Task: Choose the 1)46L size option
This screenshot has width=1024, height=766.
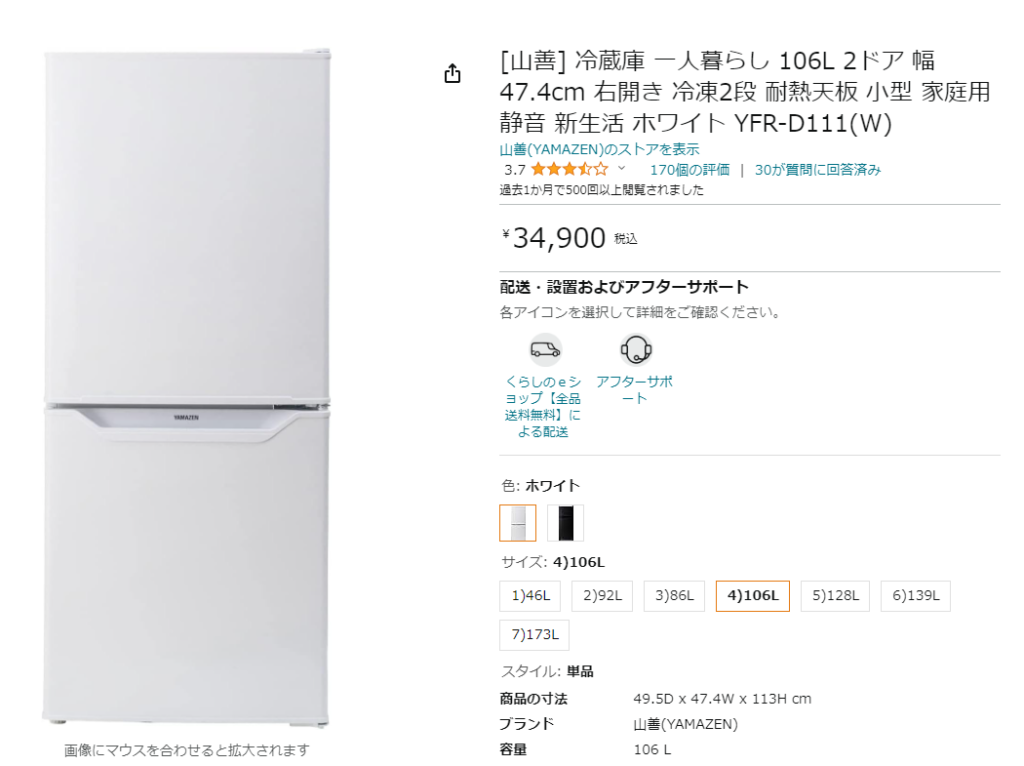Action: 530,596
